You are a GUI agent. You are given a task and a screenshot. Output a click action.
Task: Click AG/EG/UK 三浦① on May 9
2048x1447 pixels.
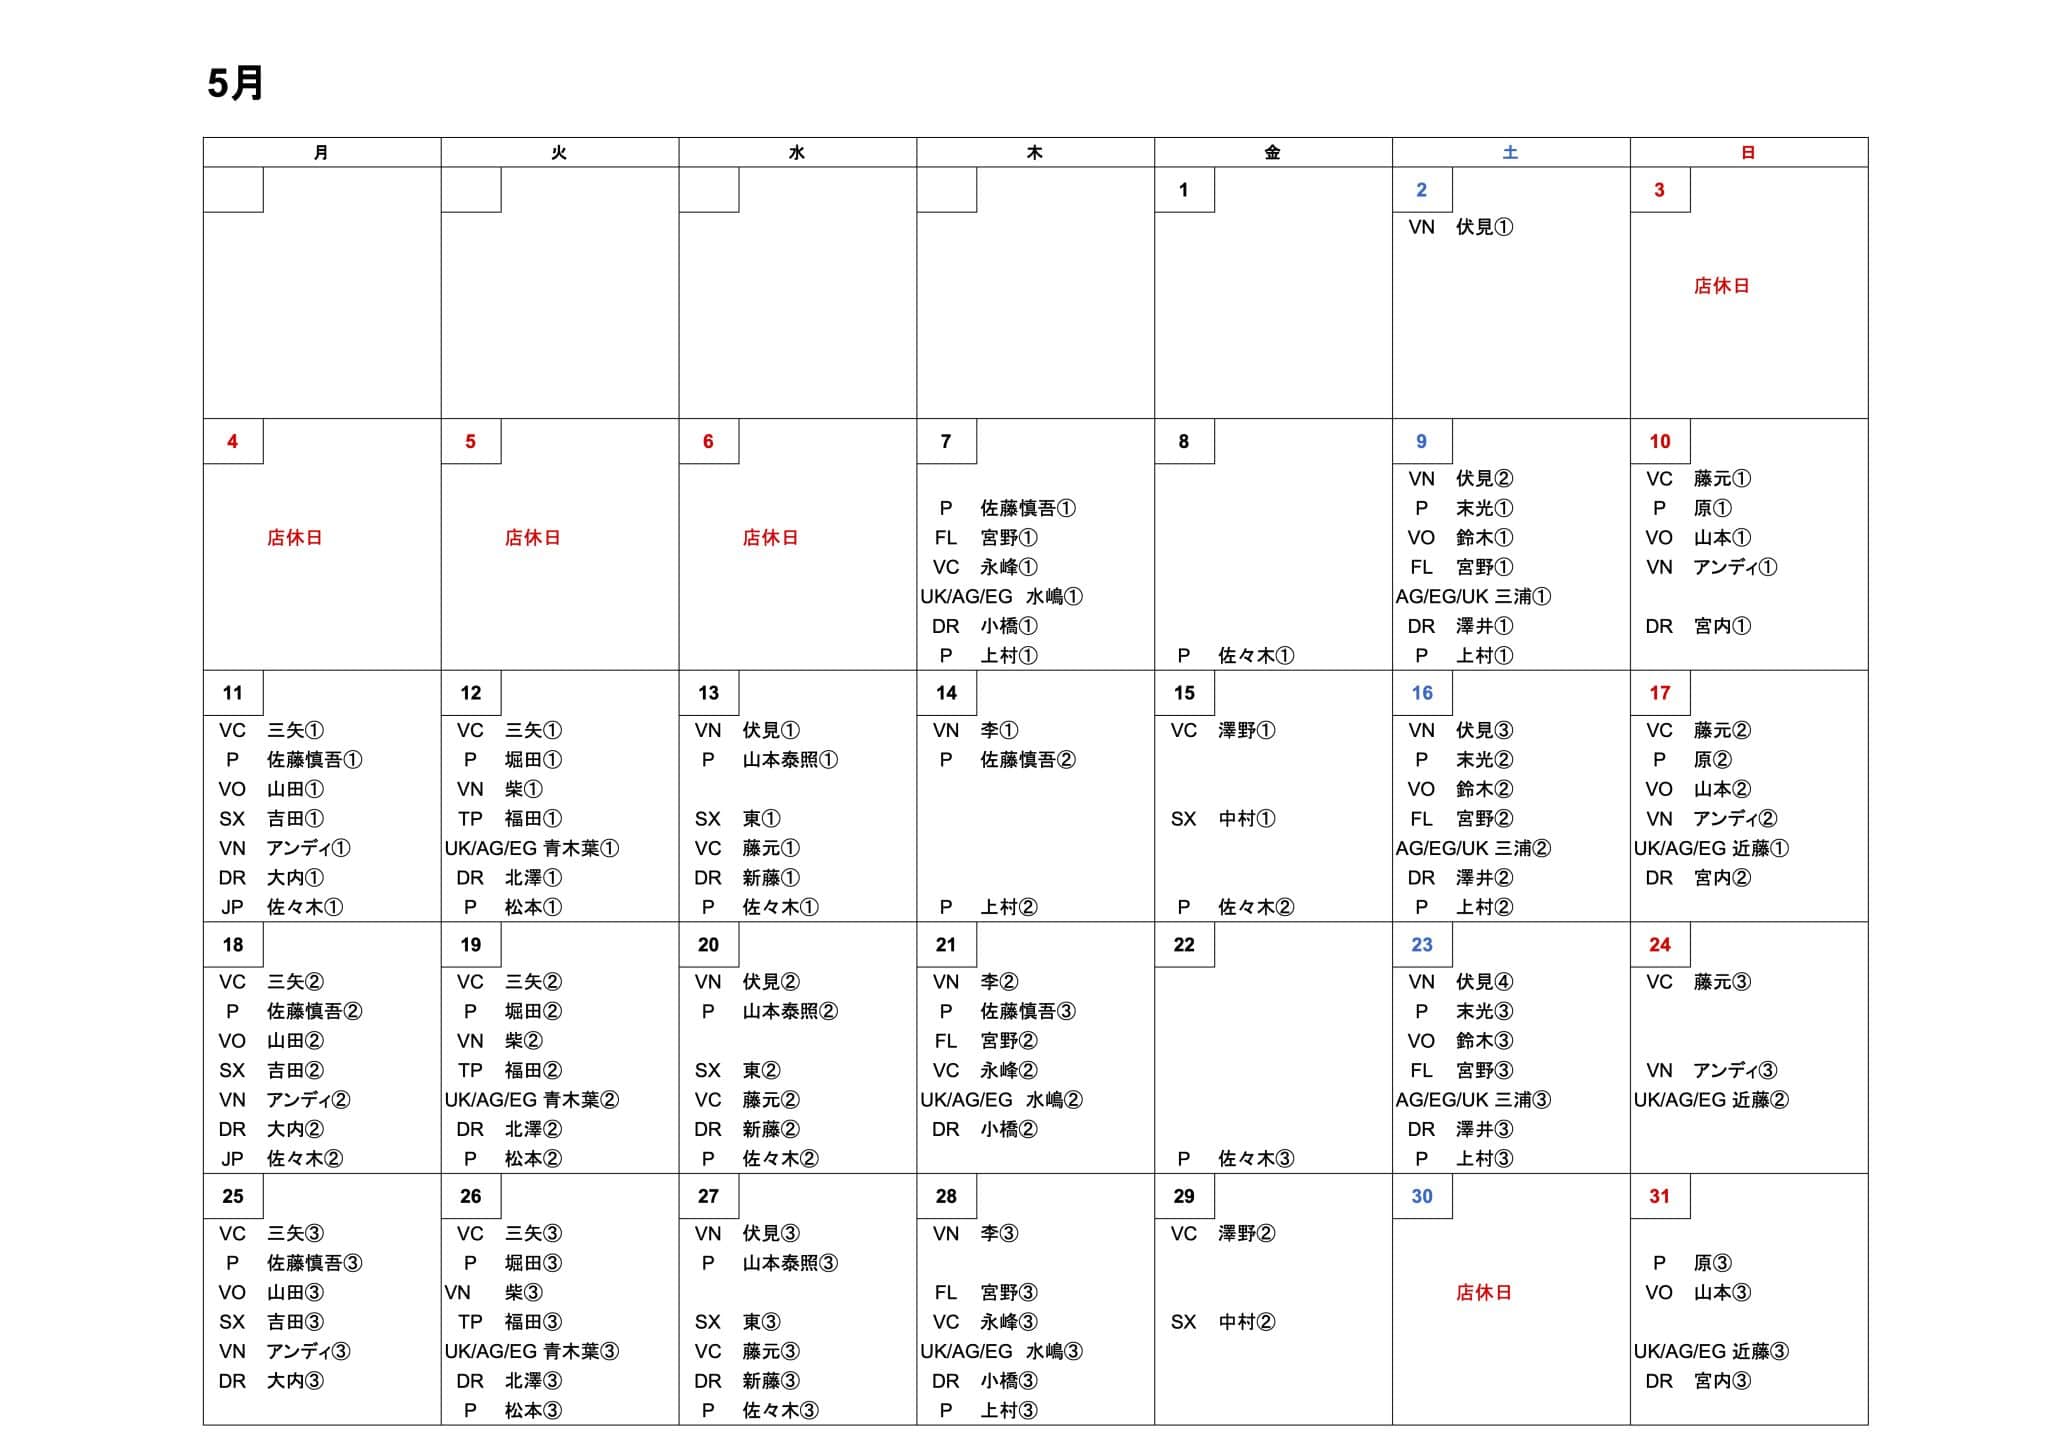(1473, 597)
